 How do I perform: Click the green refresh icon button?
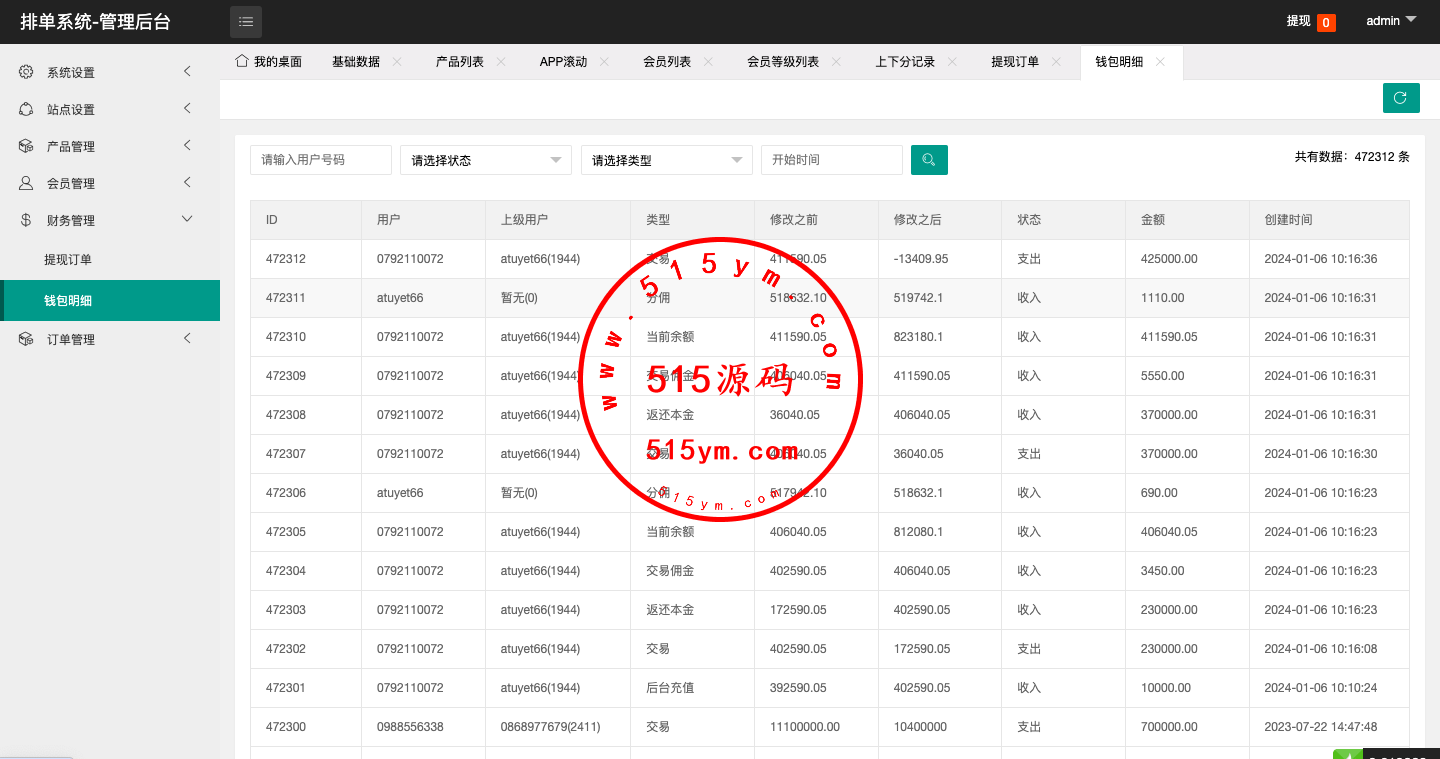pos(1401,98)
